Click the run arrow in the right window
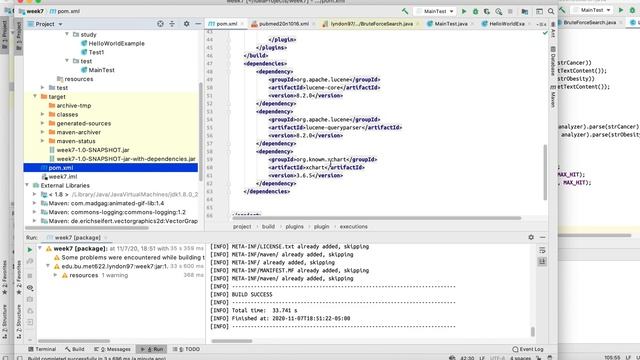640x360 pixels. pyautogui.click(x=621, y=10)
